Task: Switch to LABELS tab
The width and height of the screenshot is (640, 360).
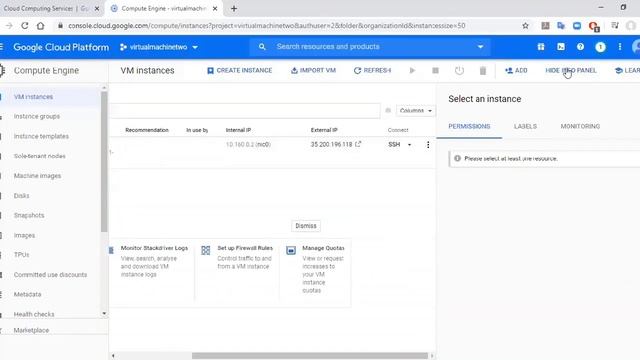Action: tap(525, 127)
